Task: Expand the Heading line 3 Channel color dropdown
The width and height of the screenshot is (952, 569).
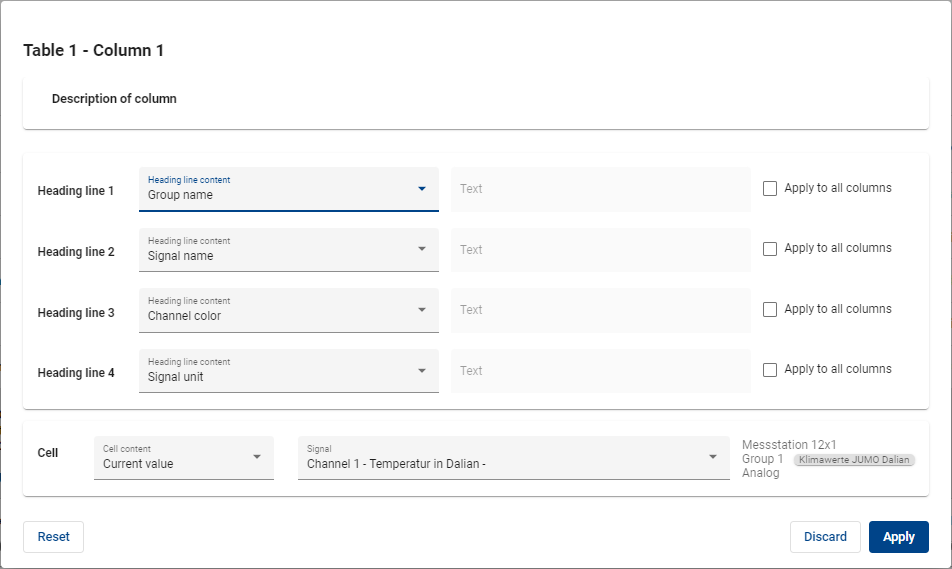Action: 288,310
